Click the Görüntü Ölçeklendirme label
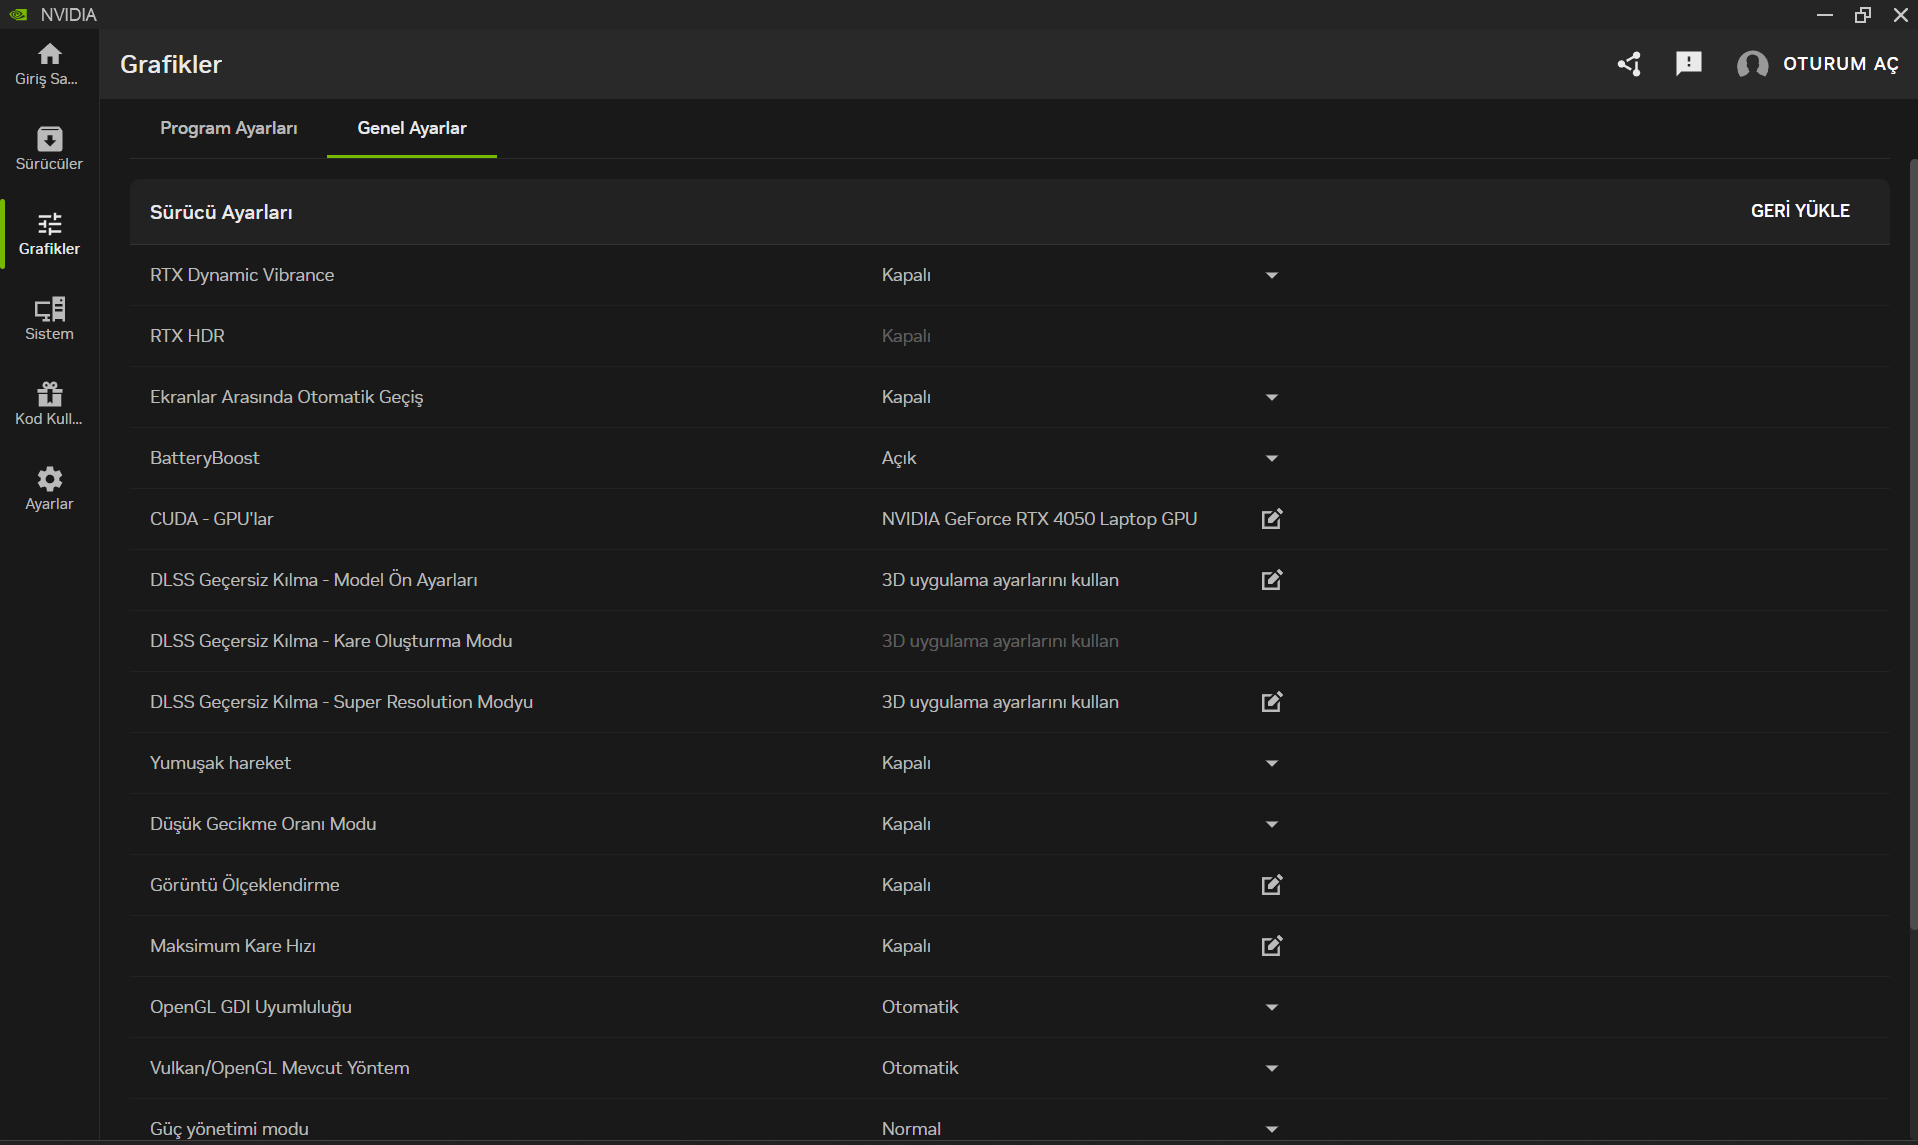The height and width of the screenshot is (1145, 1918). (x=245, y=885)
